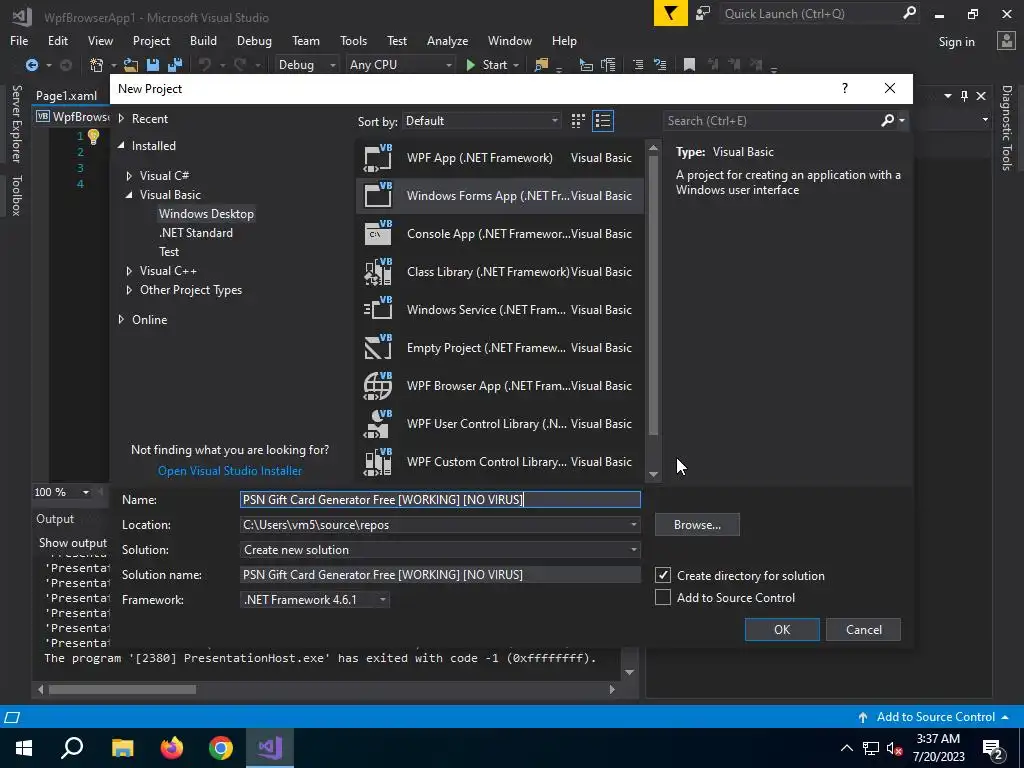Open the Location path dropdown

pyautogui.click(x=633, y=524)
